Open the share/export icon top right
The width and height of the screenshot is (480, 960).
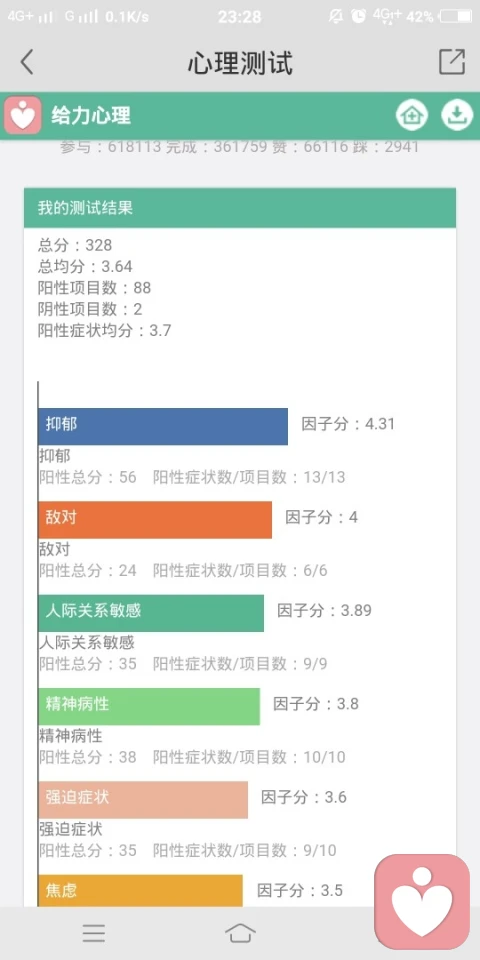tap(452, 62)
